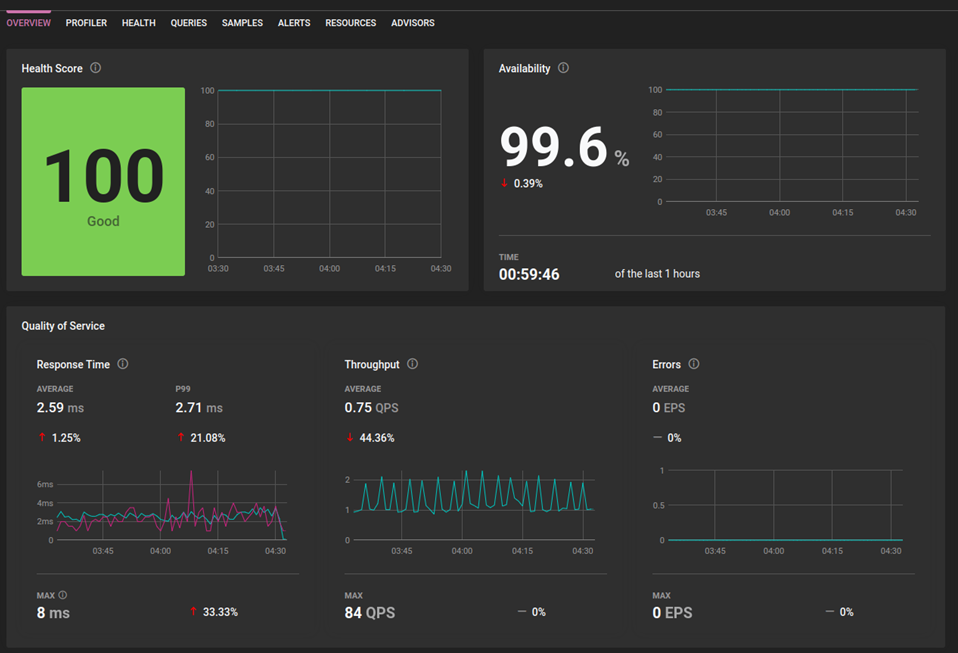
Task: Open the Overview tab
Action: [29, 23]
